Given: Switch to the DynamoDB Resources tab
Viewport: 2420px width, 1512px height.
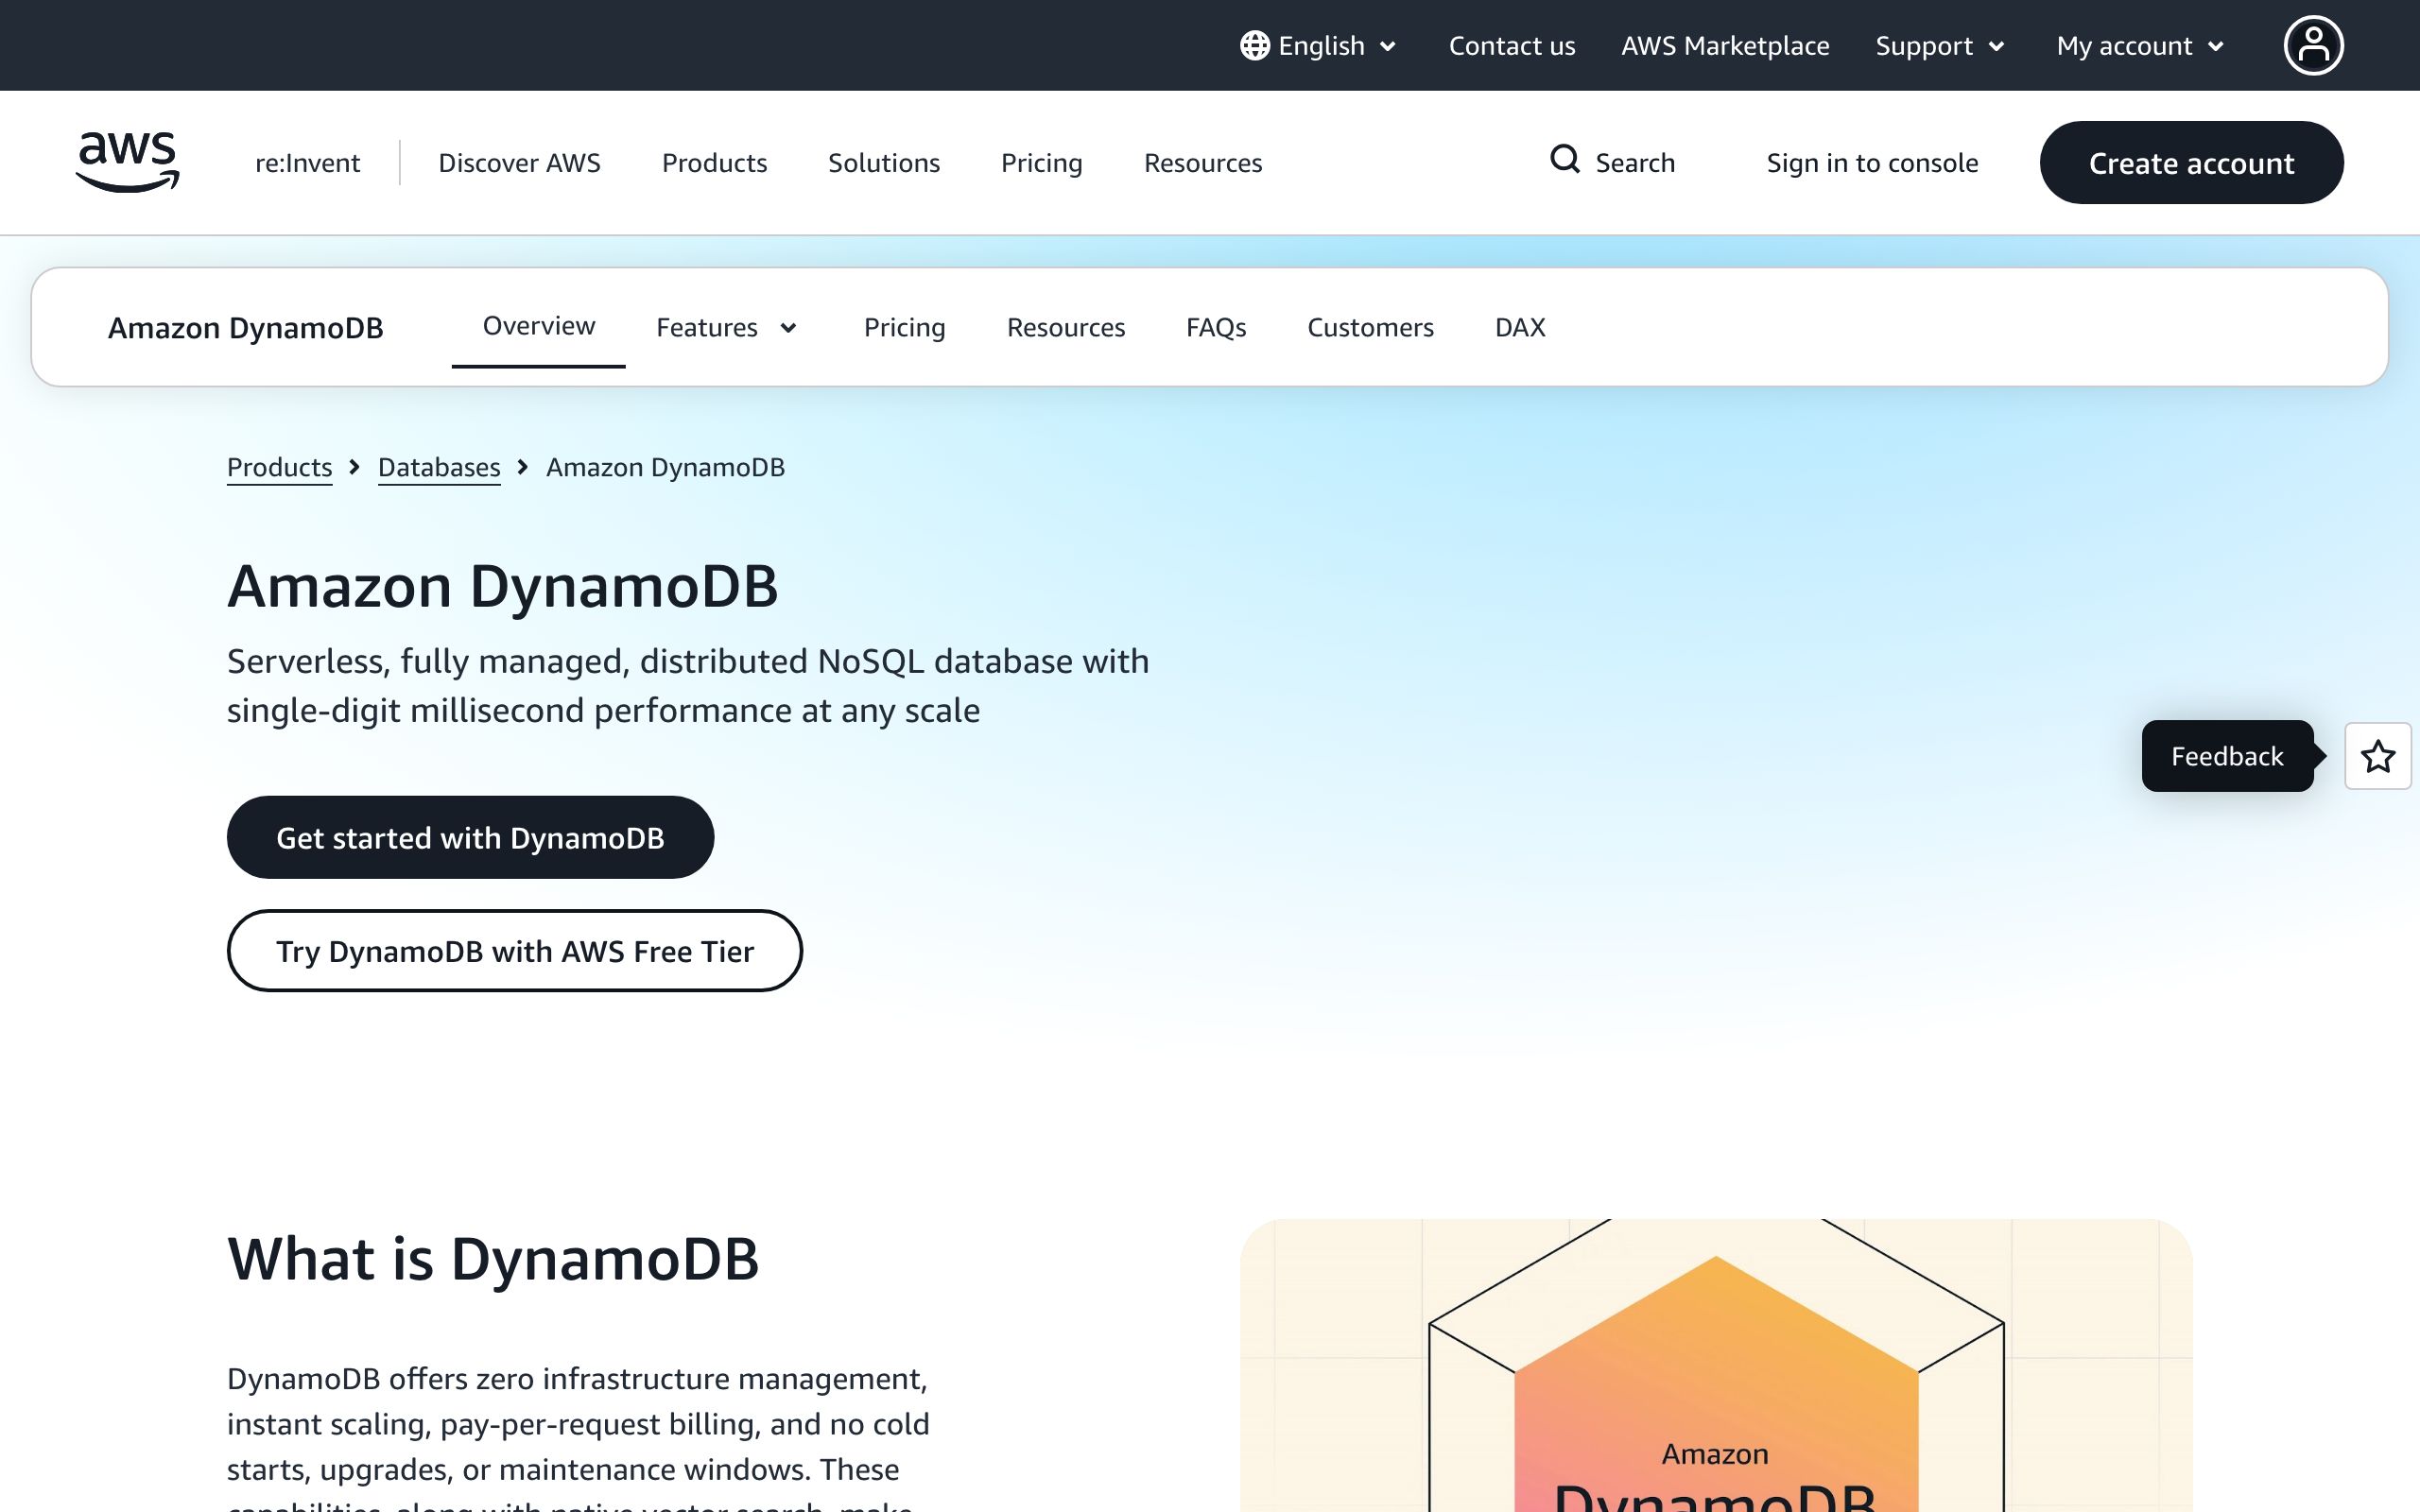Looking at the screenshot, I should [x=1065, y=328].
